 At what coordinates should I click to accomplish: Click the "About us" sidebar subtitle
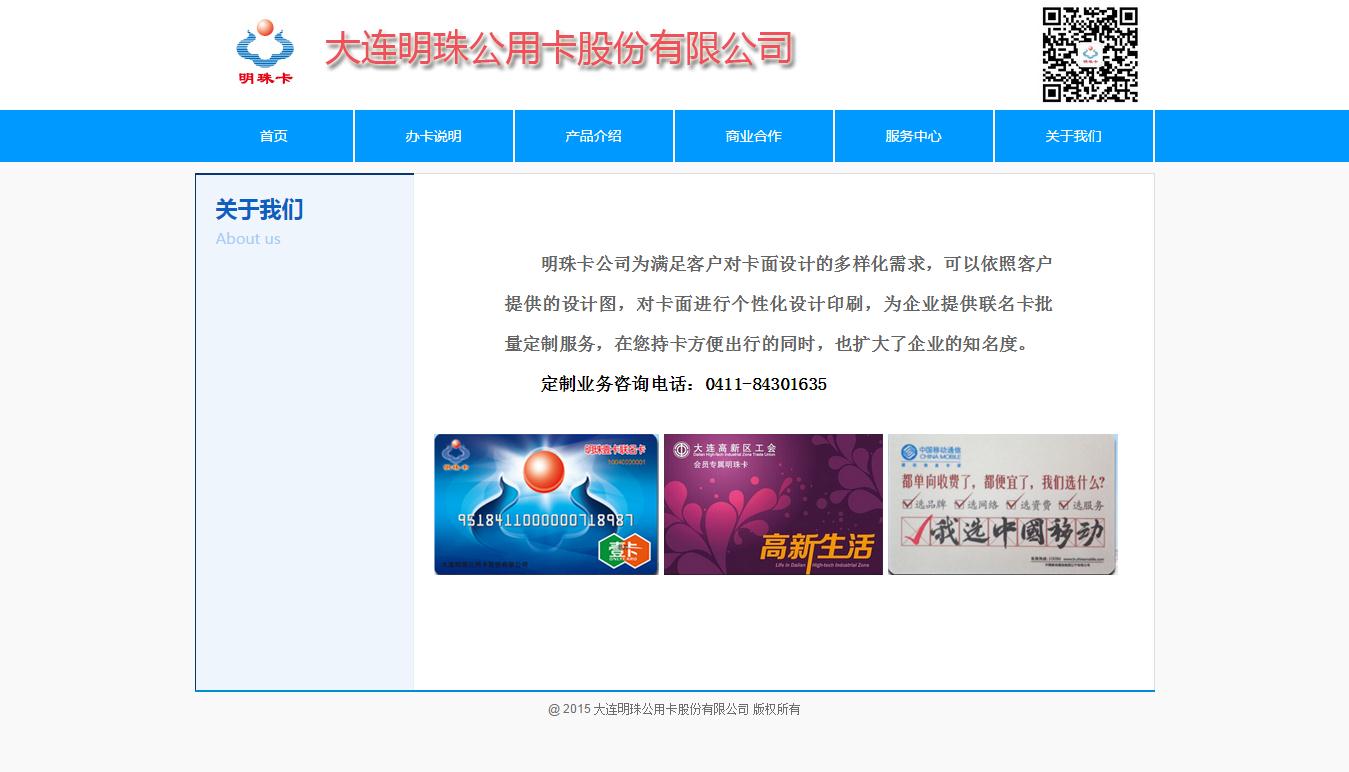pos(248,239)
